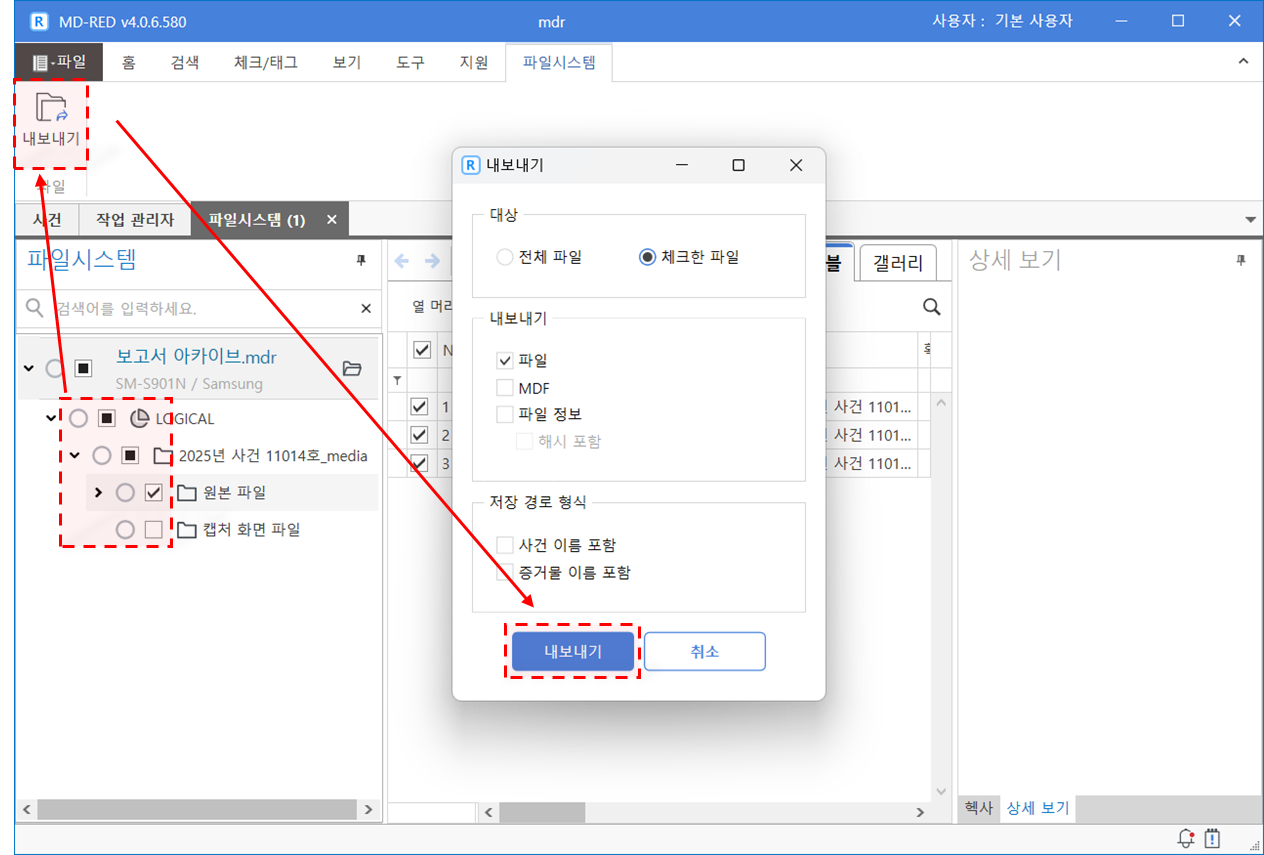Click the 취소 cancel button
1264x855 pixels.
tap(705, 651)
